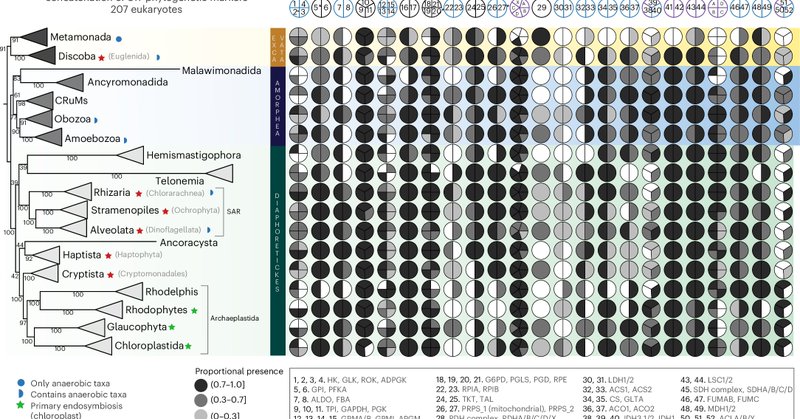Click the red star next to Haptista
The width and height of the screenshot is (800, 419).
click(108, 255)
